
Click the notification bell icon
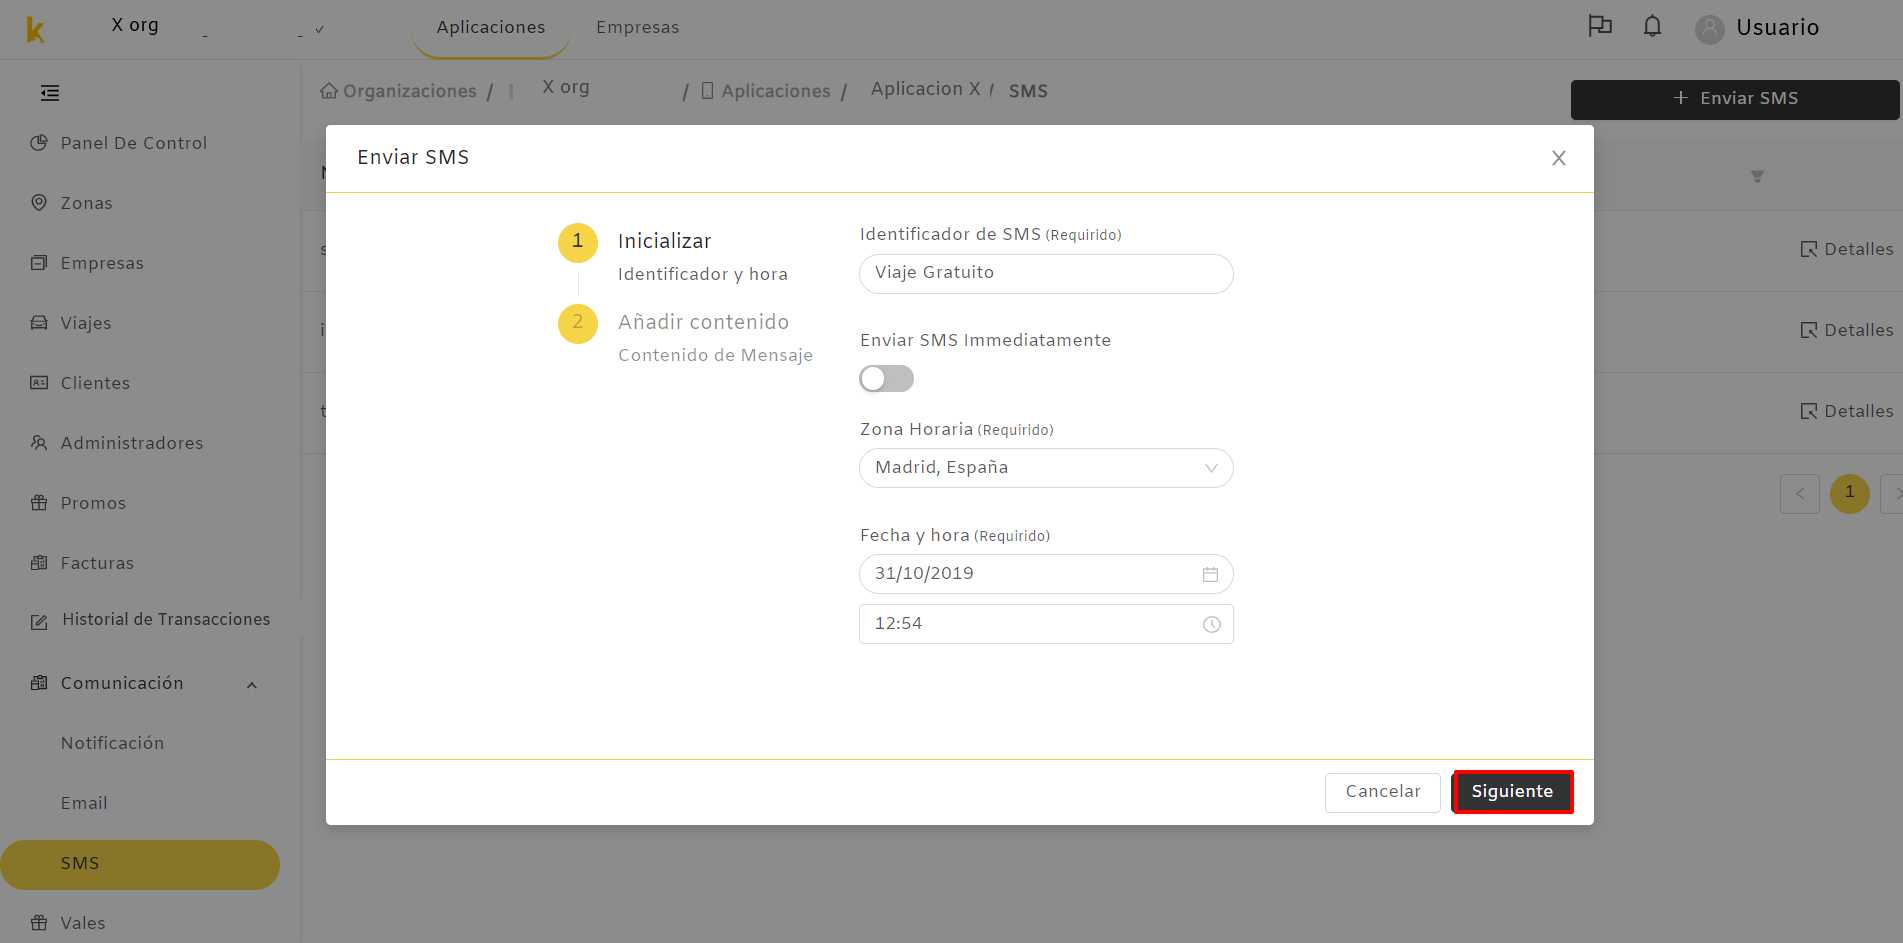click(1652, 27)
